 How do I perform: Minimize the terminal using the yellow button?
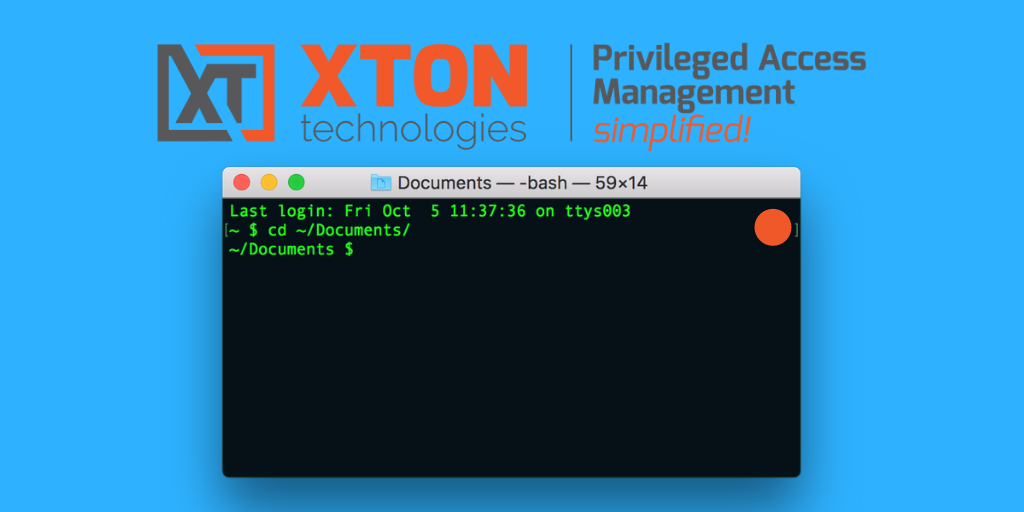(x=268, y=182)
